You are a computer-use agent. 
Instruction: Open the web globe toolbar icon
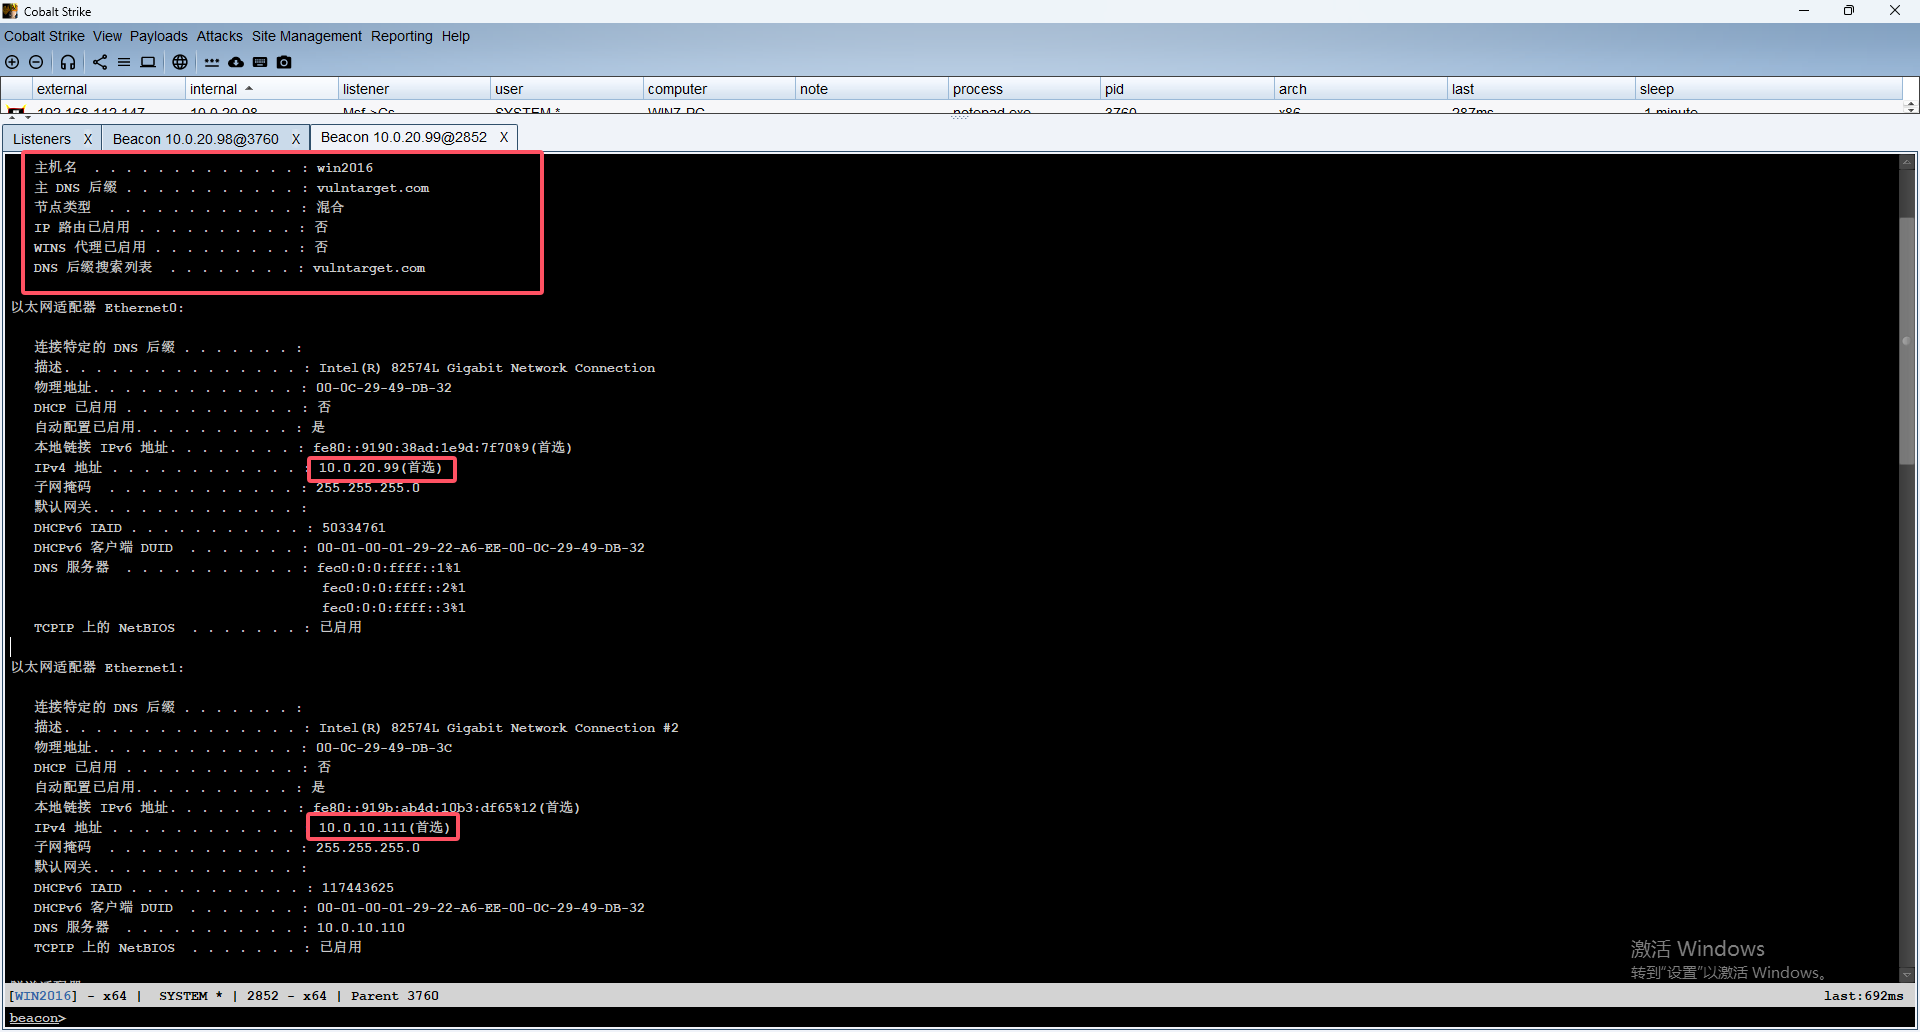pyautogui.click(x=180, y=62)
